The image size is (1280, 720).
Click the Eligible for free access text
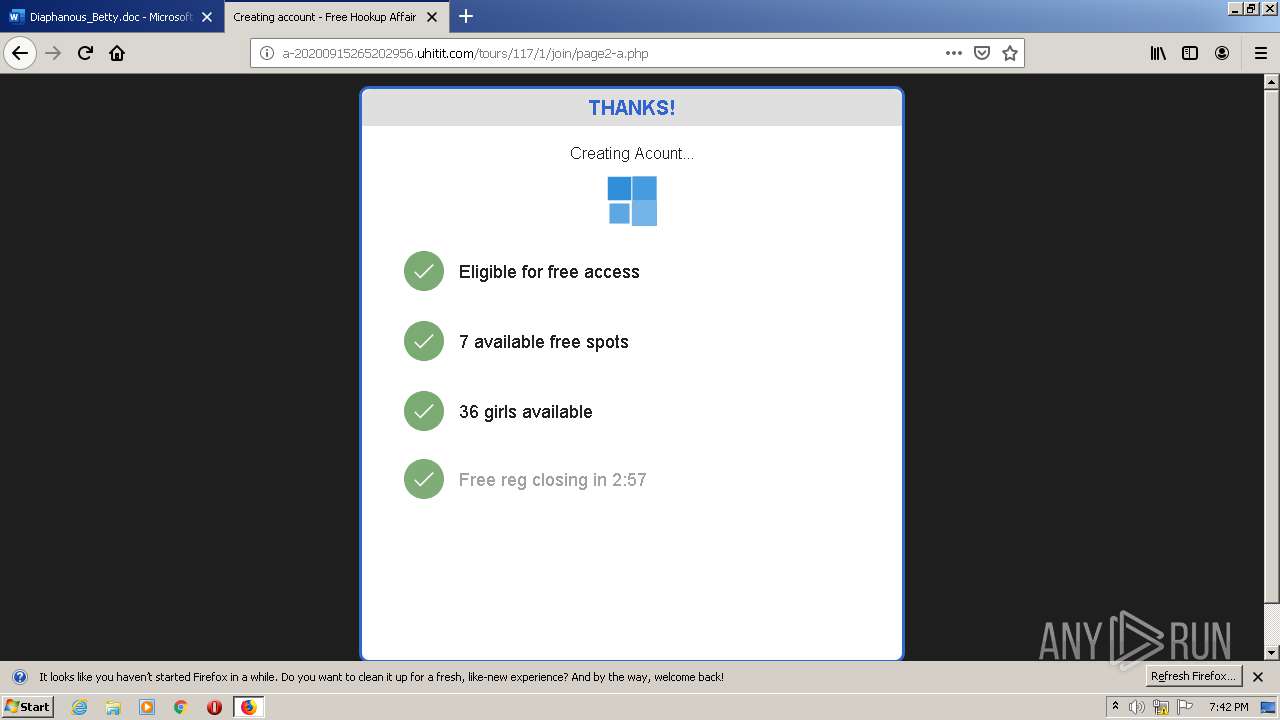click(549, 272)
